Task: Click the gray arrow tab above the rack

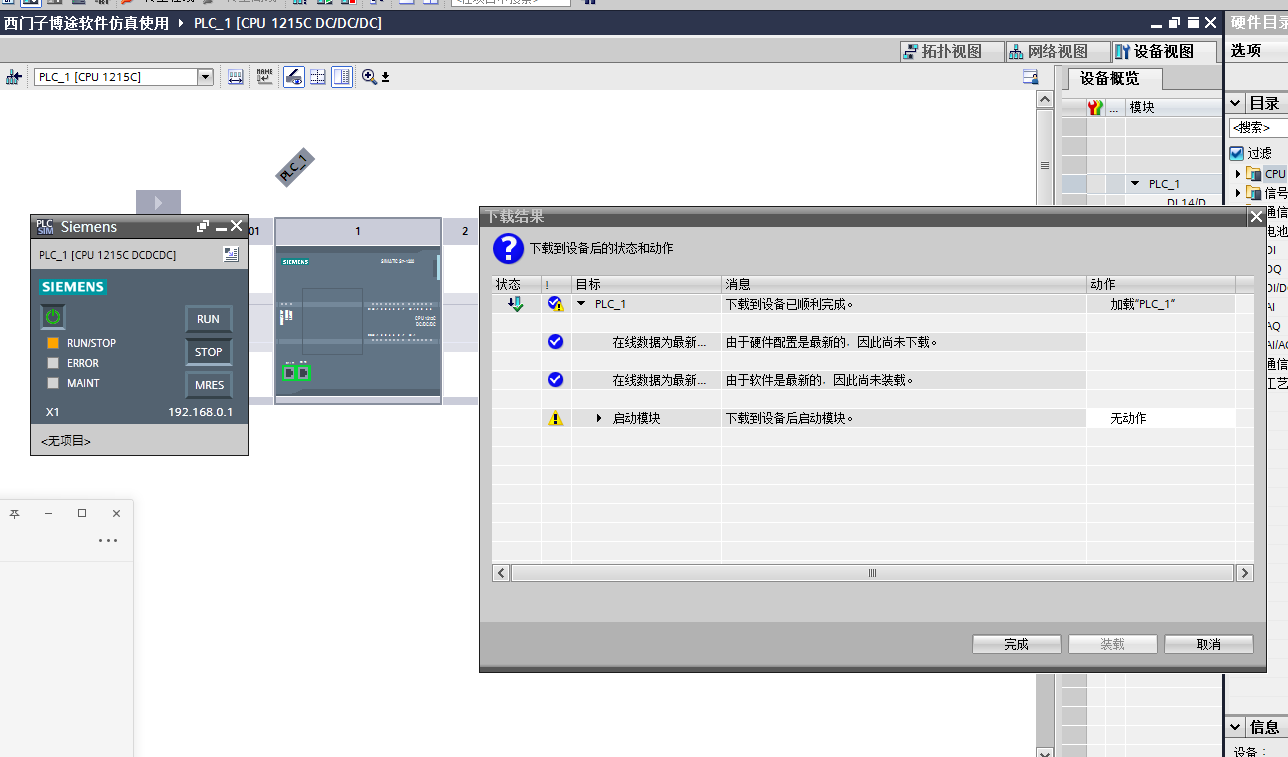Action: (x=158, y=202)
